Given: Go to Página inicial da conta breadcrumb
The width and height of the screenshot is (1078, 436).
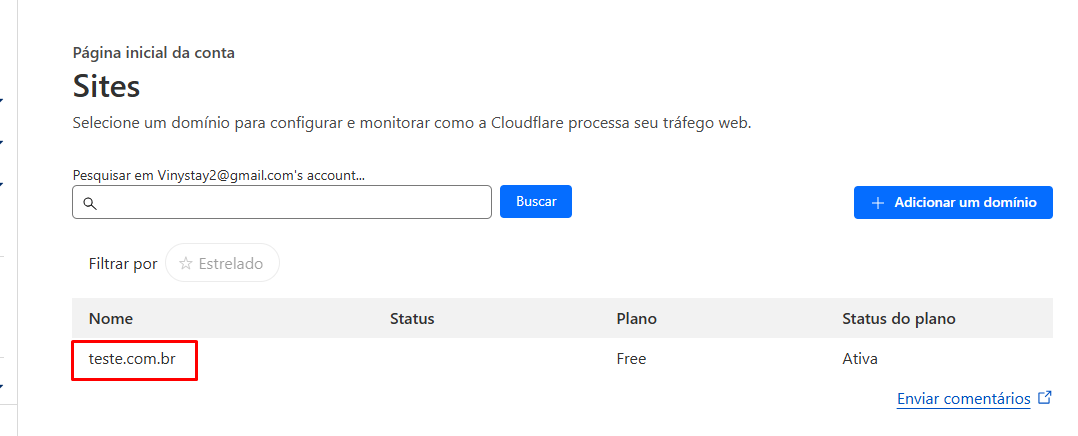Looking at the screenshot, I should point(153,53).
